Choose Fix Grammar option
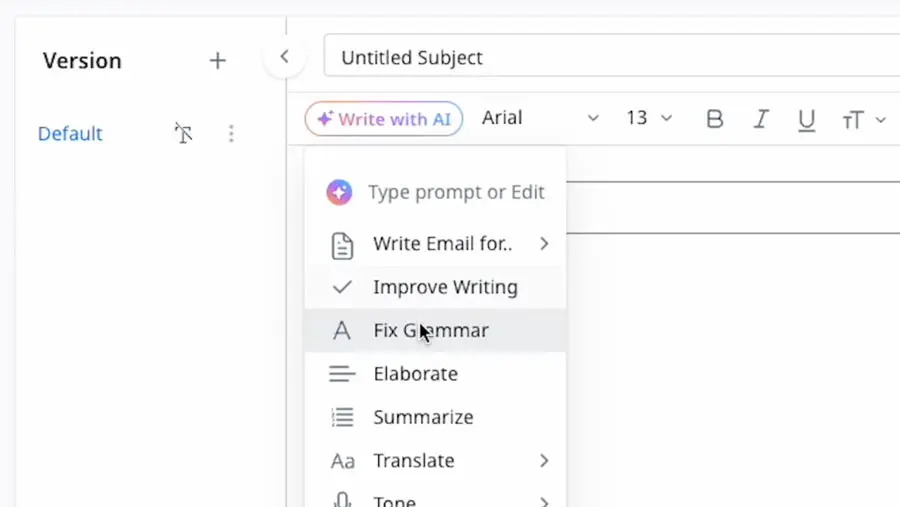Viewport: 900px width, 507px height. (x=431, y=330)
